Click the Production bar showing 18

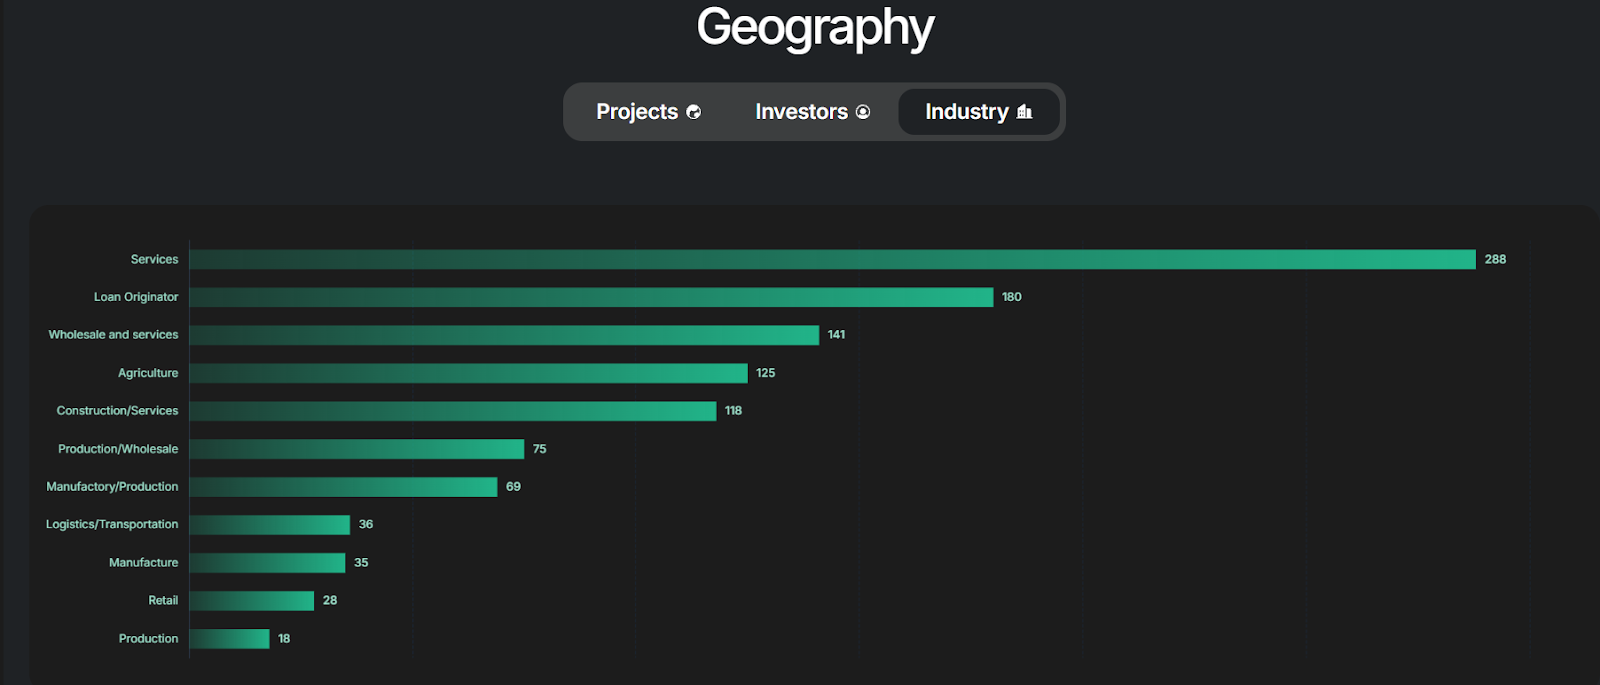pos(228,638)
